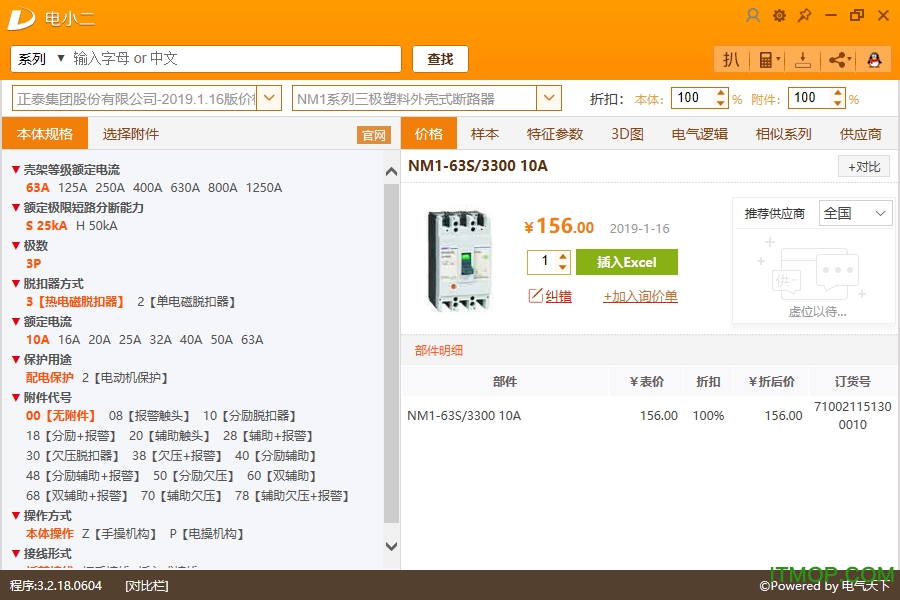Select the 125A frame current option

pyautogui.click(x=72, y=188)
